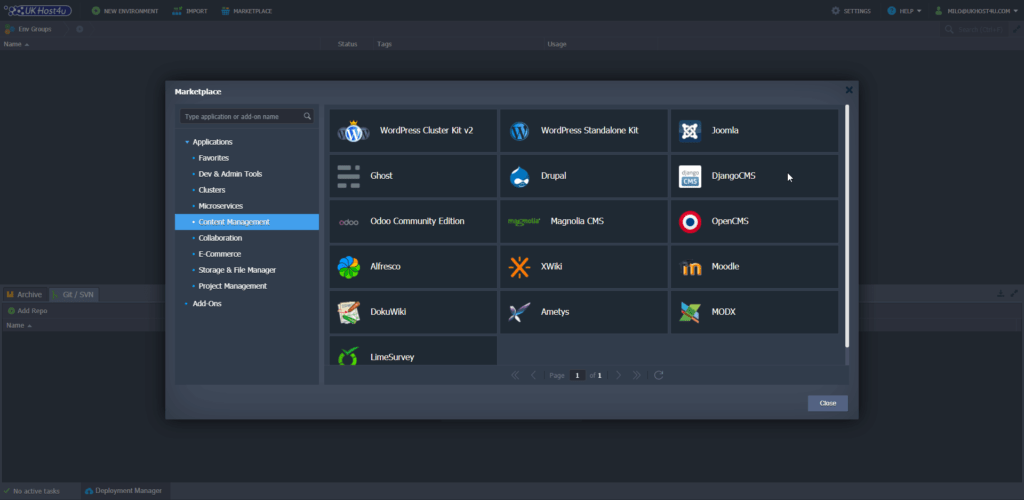Choose the DokuWiki notepad icon
This screenshot has height=500, width=1024.
click(349, 313)
